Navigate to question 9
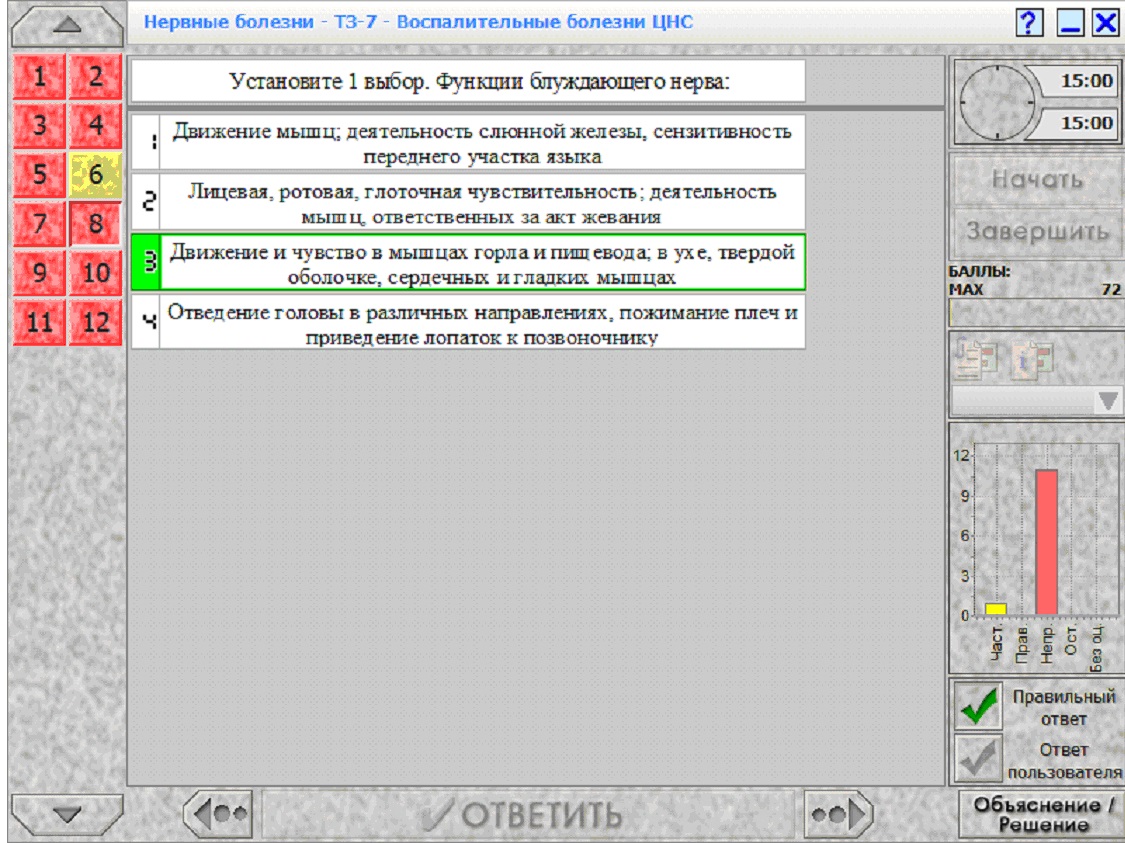Screen dimensions: 1125x843 (x=39, y=273)
